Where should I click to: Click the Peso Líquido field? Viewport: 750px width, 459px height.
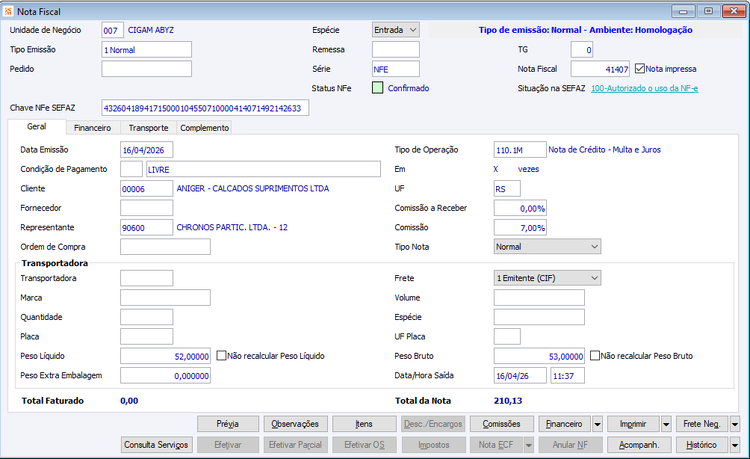[x=165, y=356]
